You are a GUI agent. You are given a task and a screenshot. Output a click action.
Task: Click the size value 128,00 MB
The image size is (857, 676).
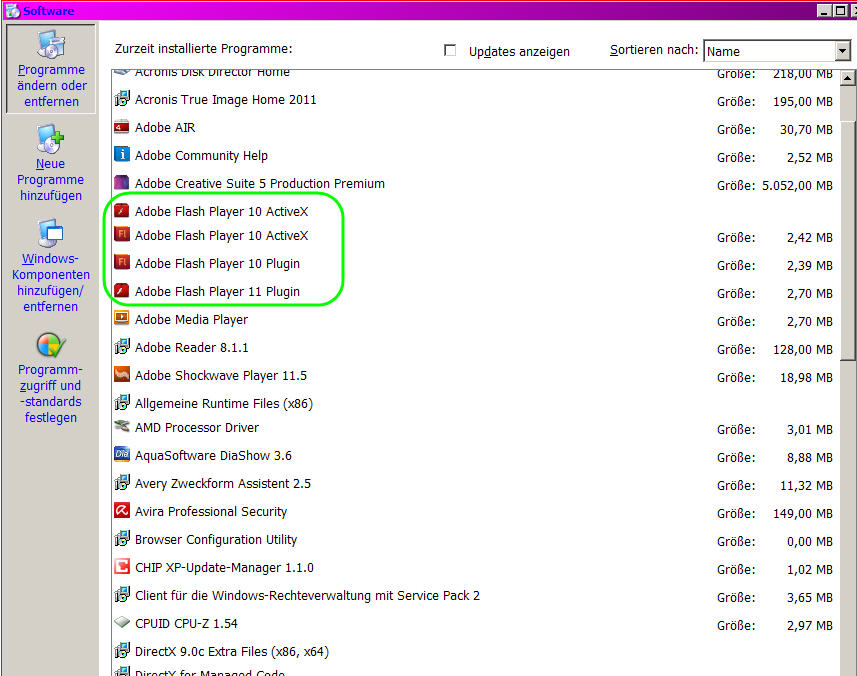(x=802, y=350)
